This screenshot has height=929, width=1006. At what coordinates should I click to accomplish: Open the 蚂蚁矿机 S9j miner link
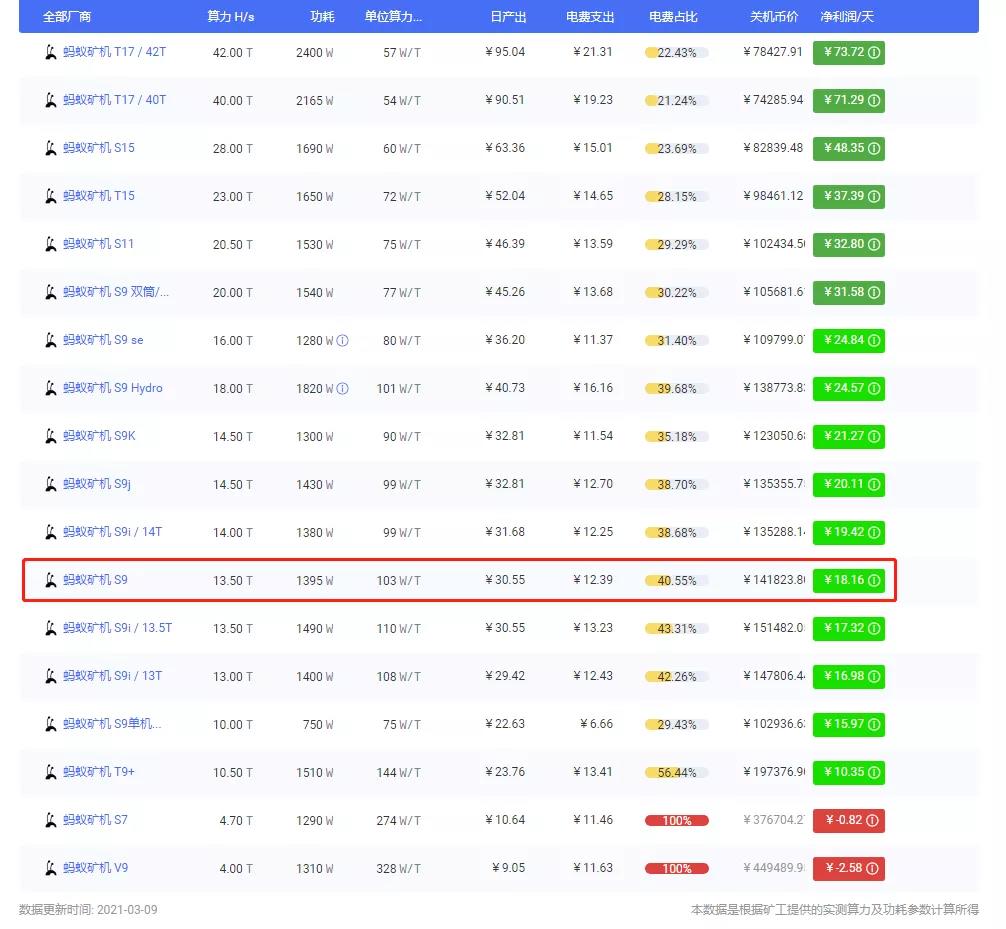pos(97,484)
